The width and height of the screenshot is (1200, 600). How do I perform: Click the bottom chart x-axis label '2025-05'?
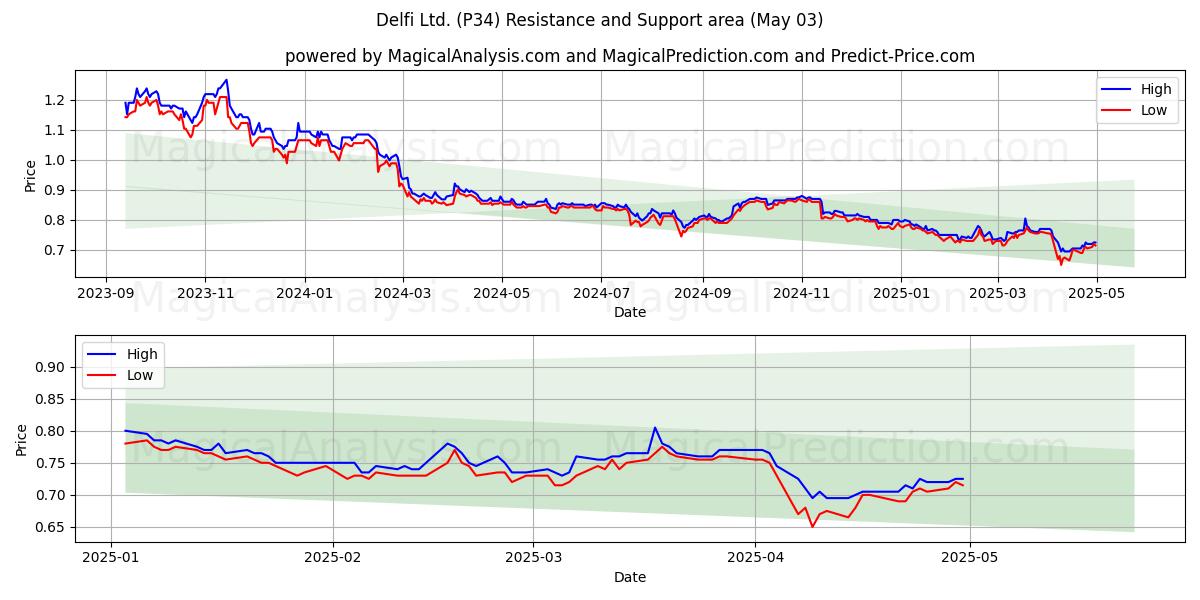tap(969, 558)
